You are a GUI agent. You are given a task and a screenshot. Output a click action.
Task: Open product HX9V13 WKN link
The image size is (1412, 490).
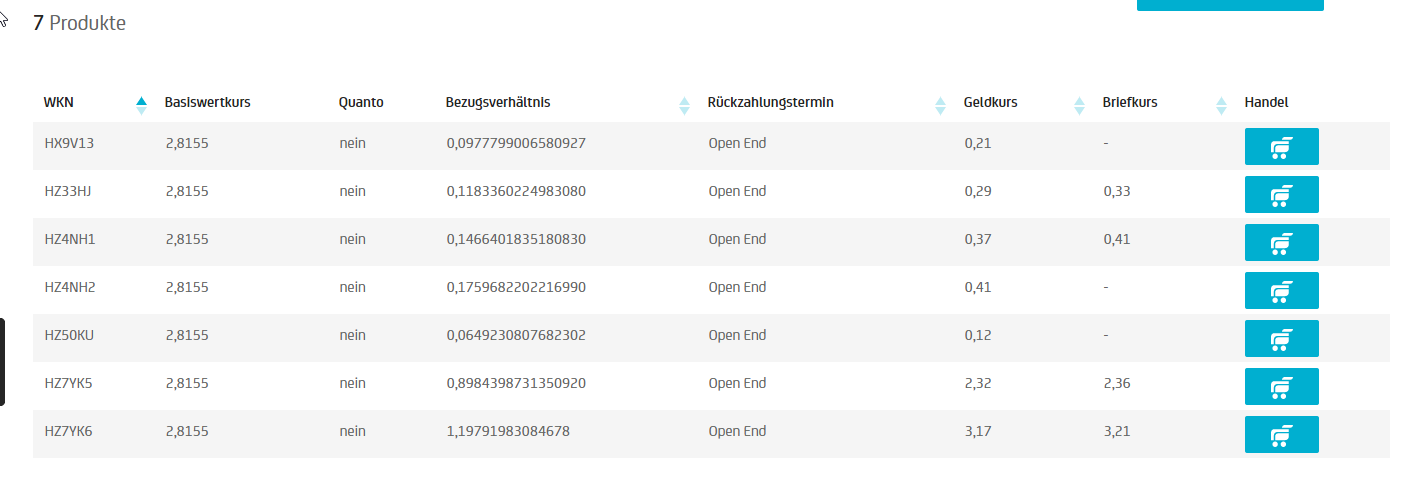69,143
